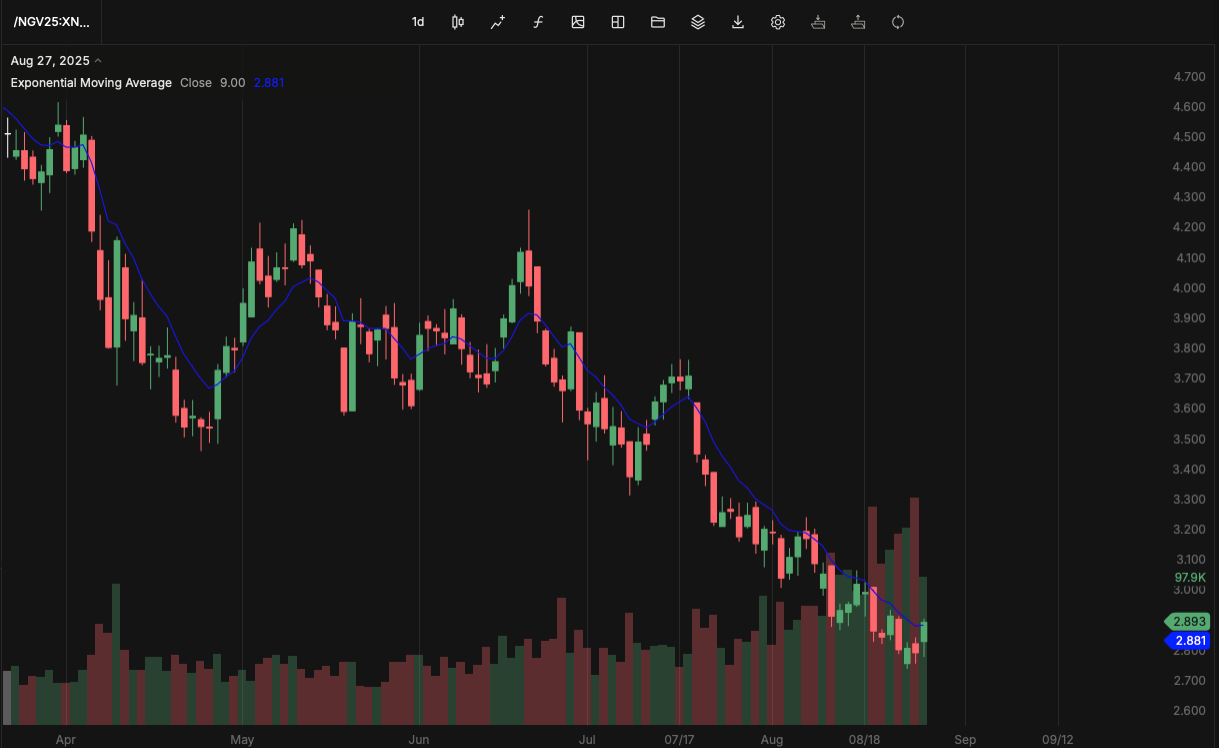Click the EMA value 2.881 in legend
1219x748 pixels.
[x=270, y=83]
